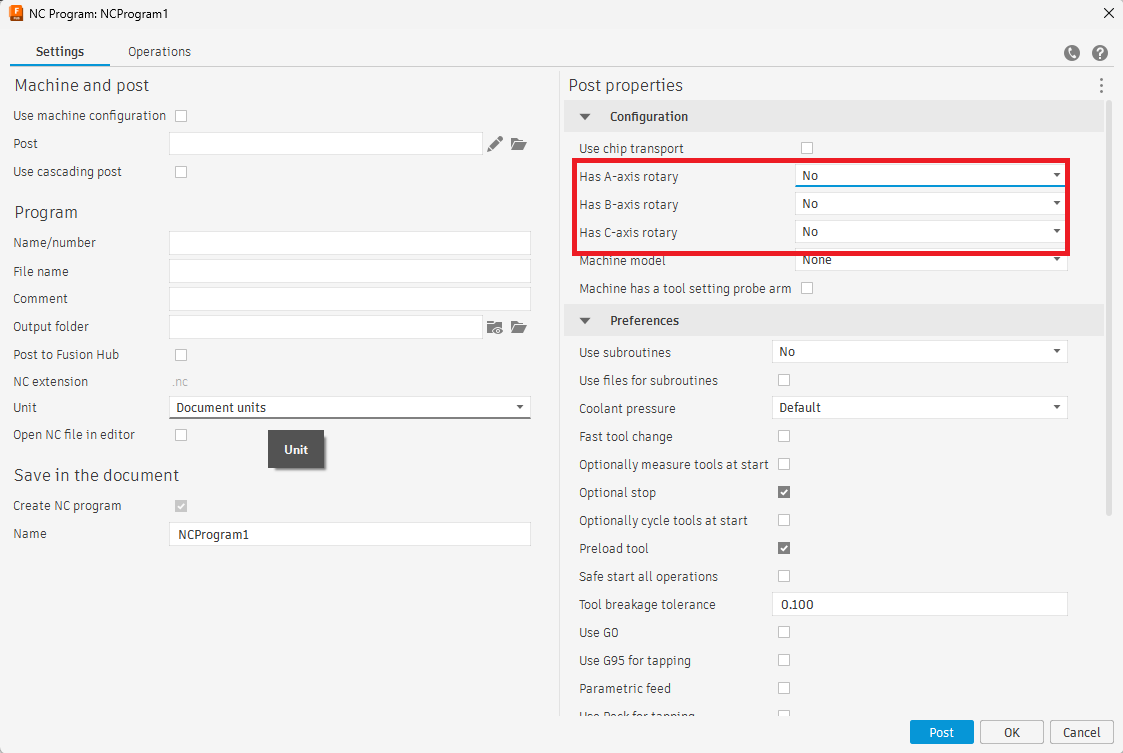Open the post library folder icon
The width and height of the screenshot is (1123, 753).
pyautogui.click(x=519, y=144)
